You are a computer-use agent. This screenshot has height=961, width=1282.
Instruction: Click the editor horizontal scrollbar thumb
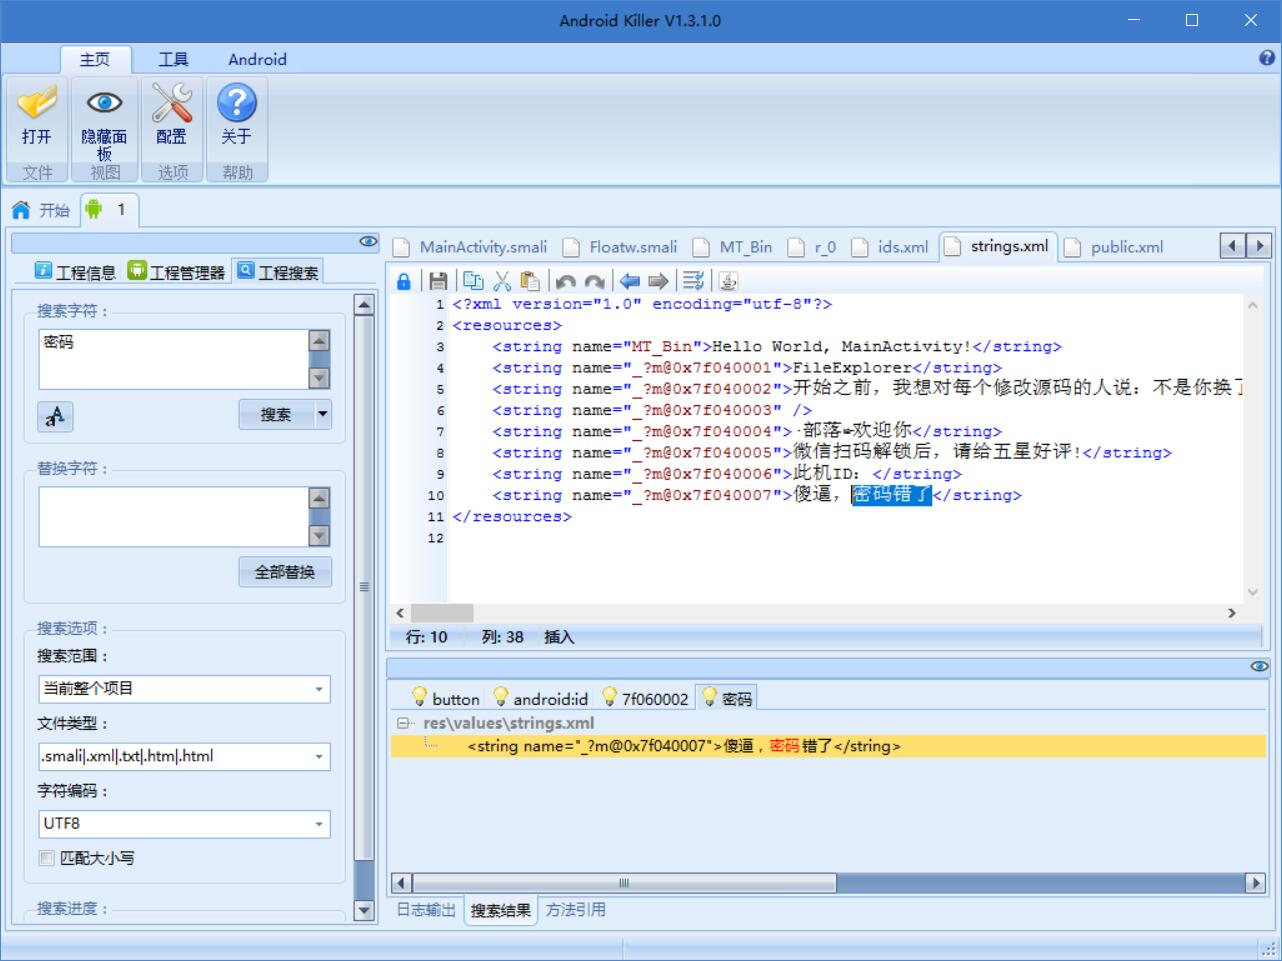click(x=442, y=613)
